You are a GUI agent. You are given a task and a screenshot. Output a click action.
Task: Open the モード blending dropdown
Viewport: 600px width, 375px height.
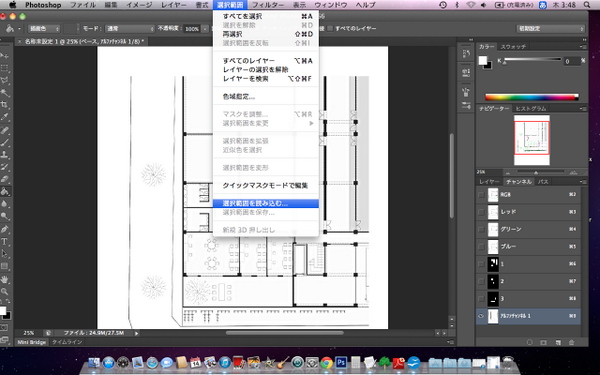(129, 29)
